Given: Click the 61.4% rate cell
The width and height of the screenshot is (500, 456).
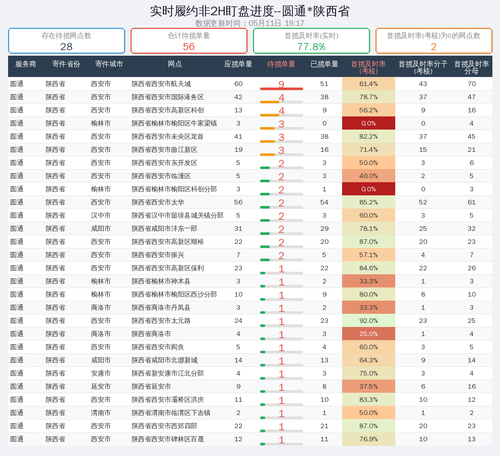Looking at the screenshot, I should pyautogui.click(x=368, y=84).
